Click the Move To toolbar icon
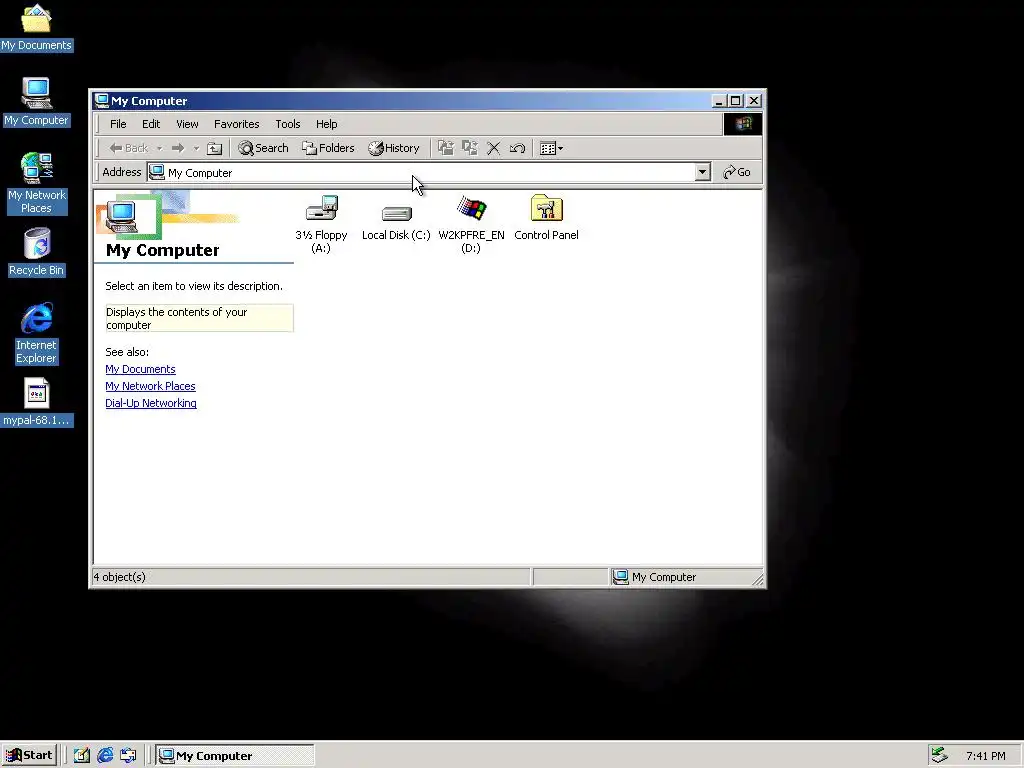Screen dimensions: 1024x768 pyautogui.click(x=445, y=148)
